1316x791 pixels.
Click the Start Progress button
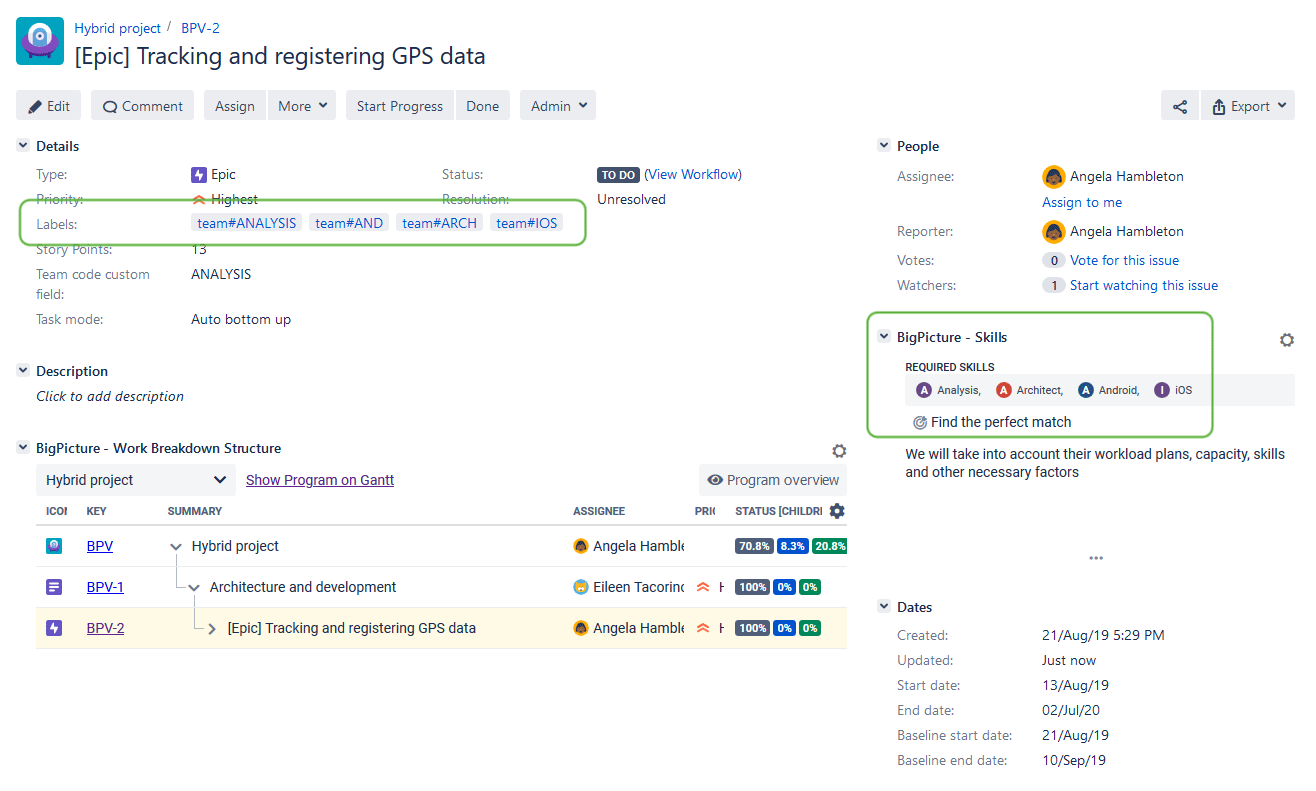click(x=399, y=105)
